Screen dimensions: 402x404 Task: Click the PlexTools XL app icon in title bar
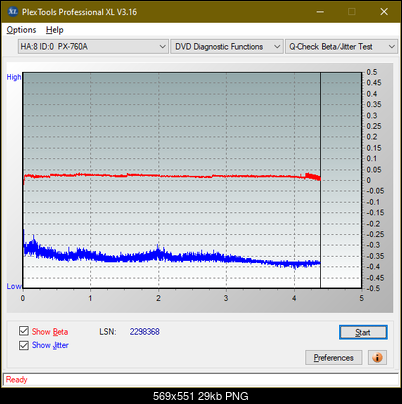point(13,12)
